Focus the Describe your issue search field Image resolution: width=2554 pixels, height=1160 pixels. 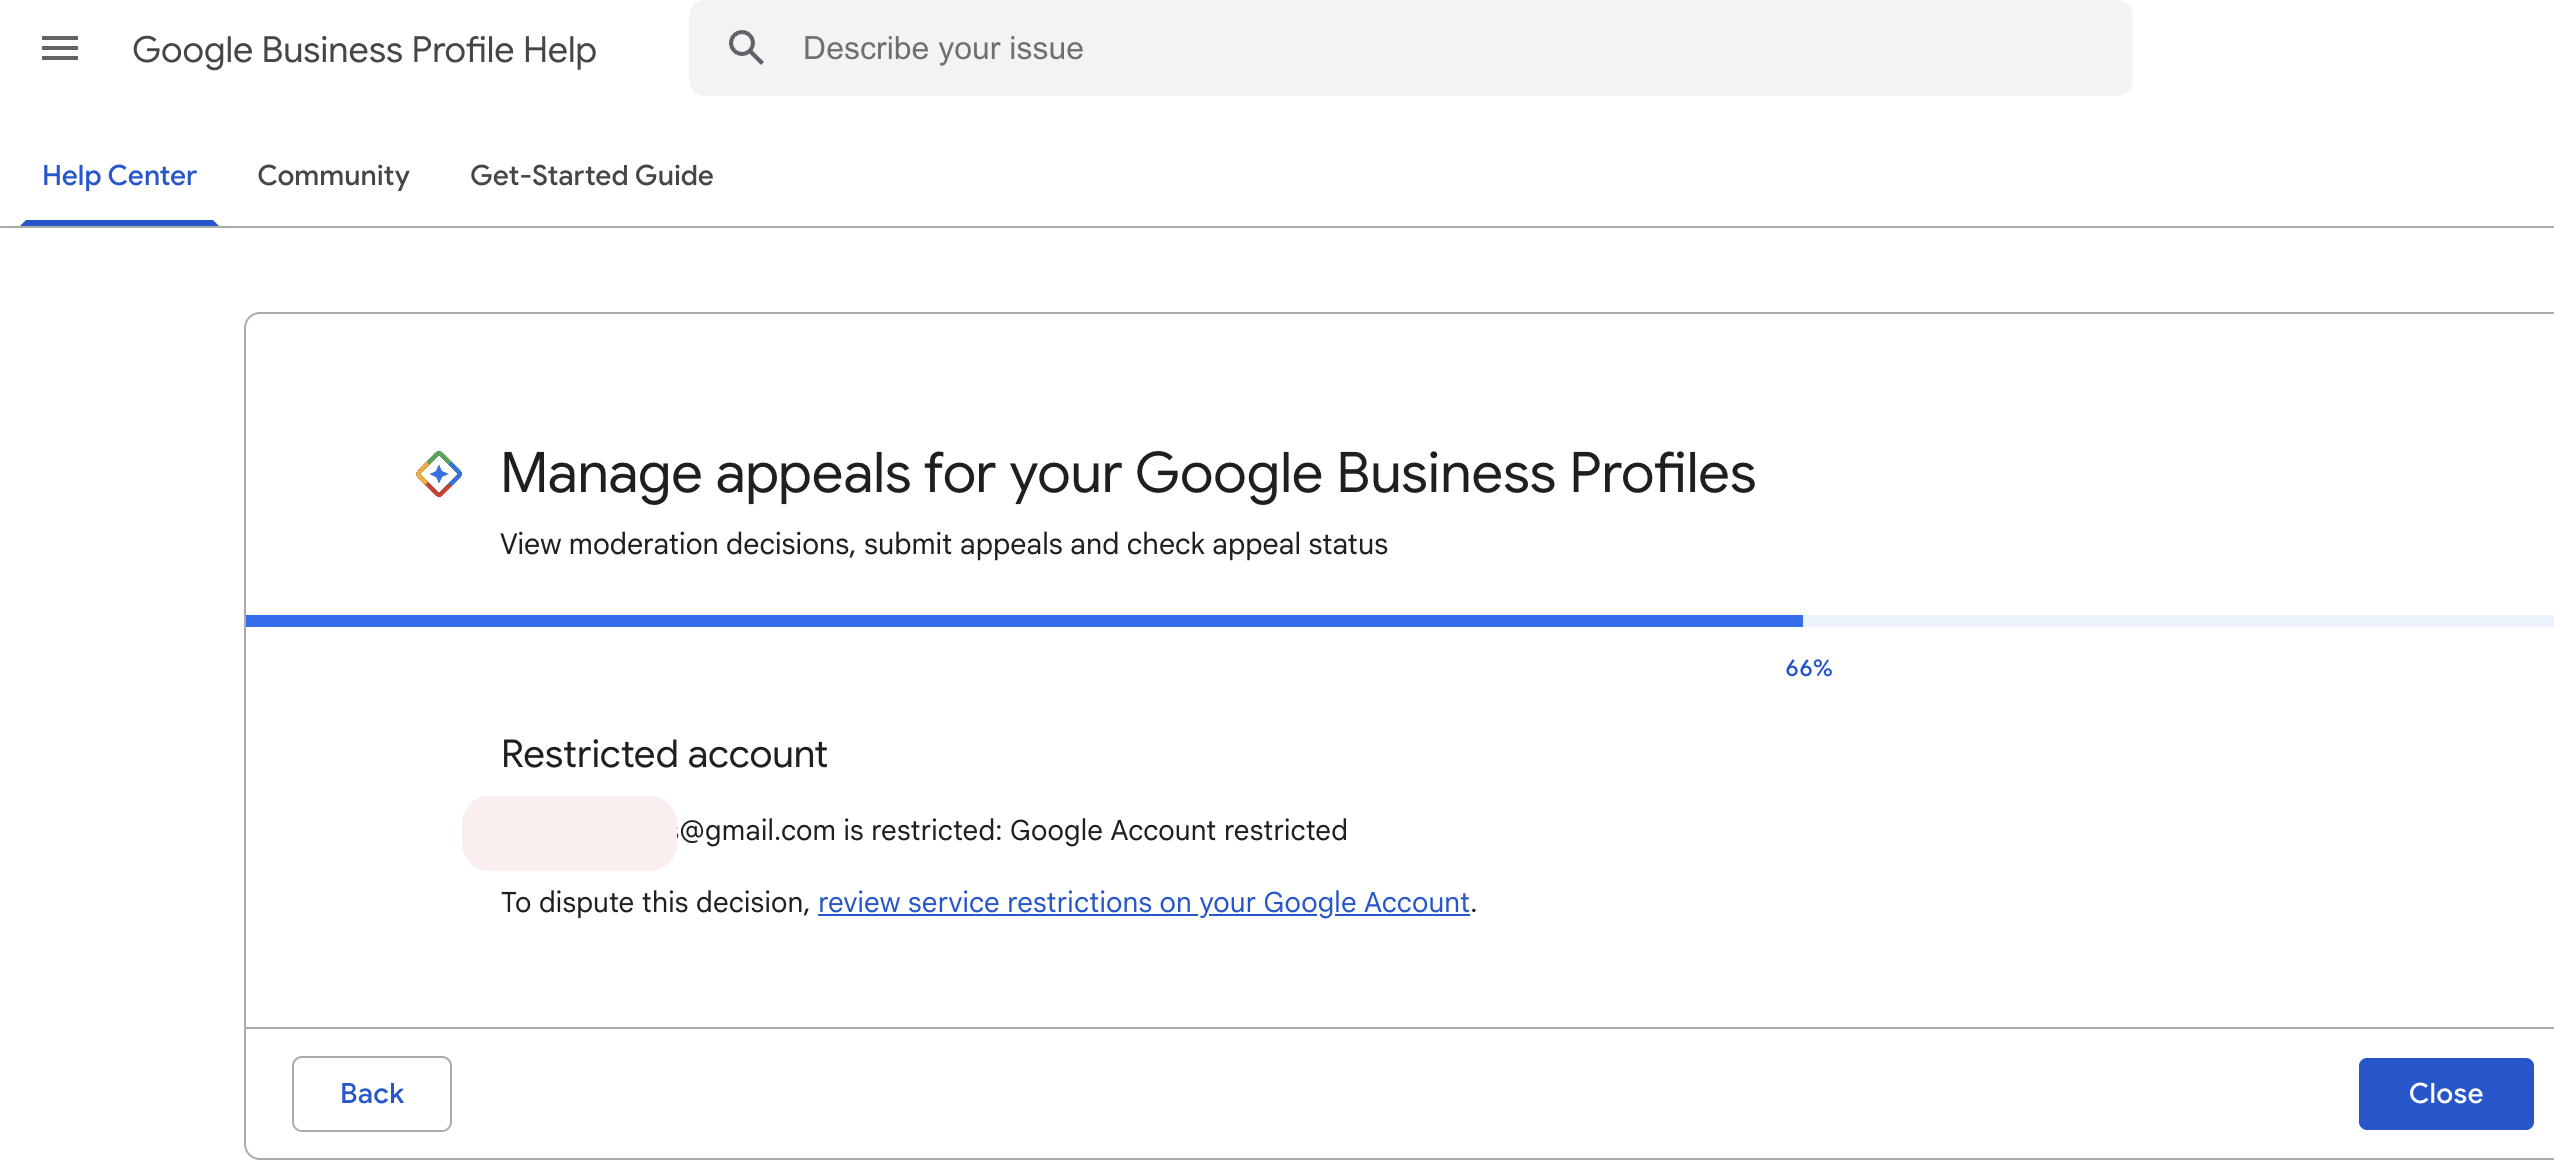pyautogui.click(x=1410, y=48)
